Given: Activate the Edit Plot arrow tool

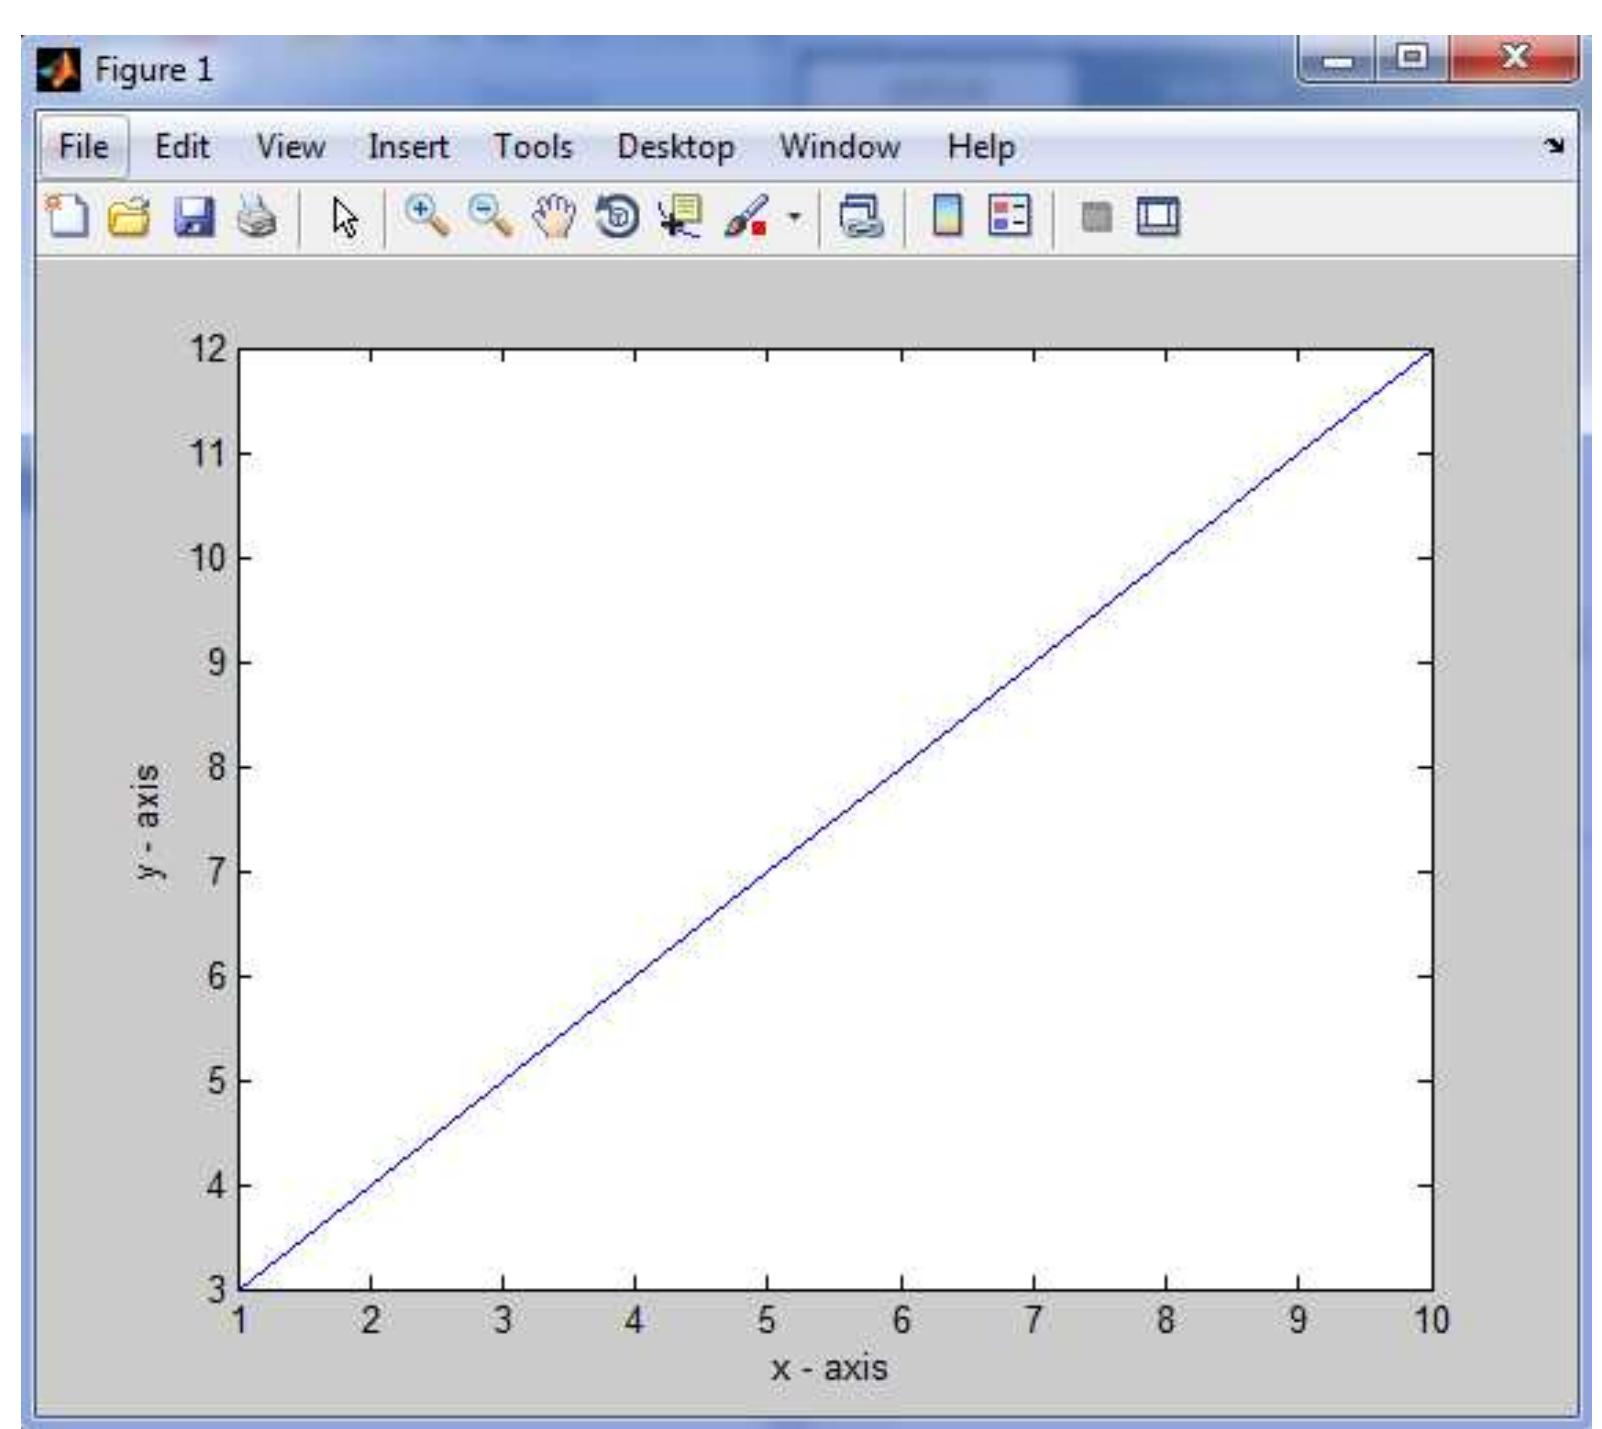Looking at the screenshot, I should (345, 217).
